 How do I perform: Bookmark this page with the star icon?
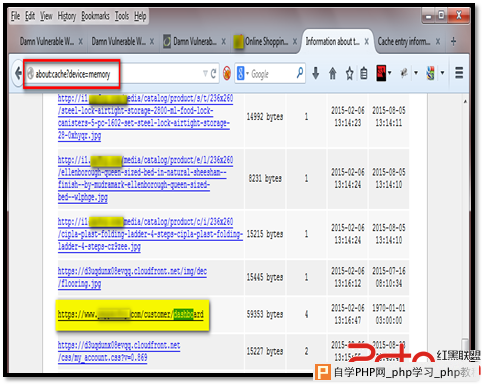pyautogui.click(x=349, y=73)
